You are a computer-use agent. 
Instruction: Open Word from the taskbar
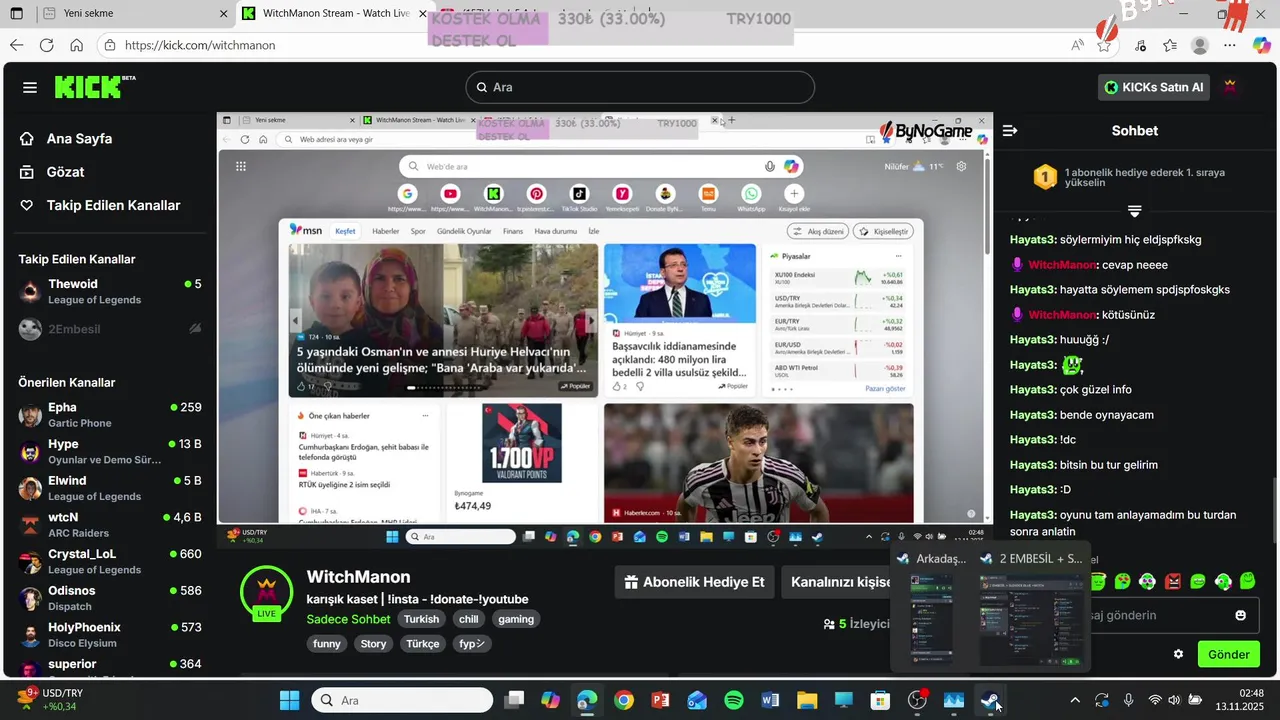(x=770, y=700)
